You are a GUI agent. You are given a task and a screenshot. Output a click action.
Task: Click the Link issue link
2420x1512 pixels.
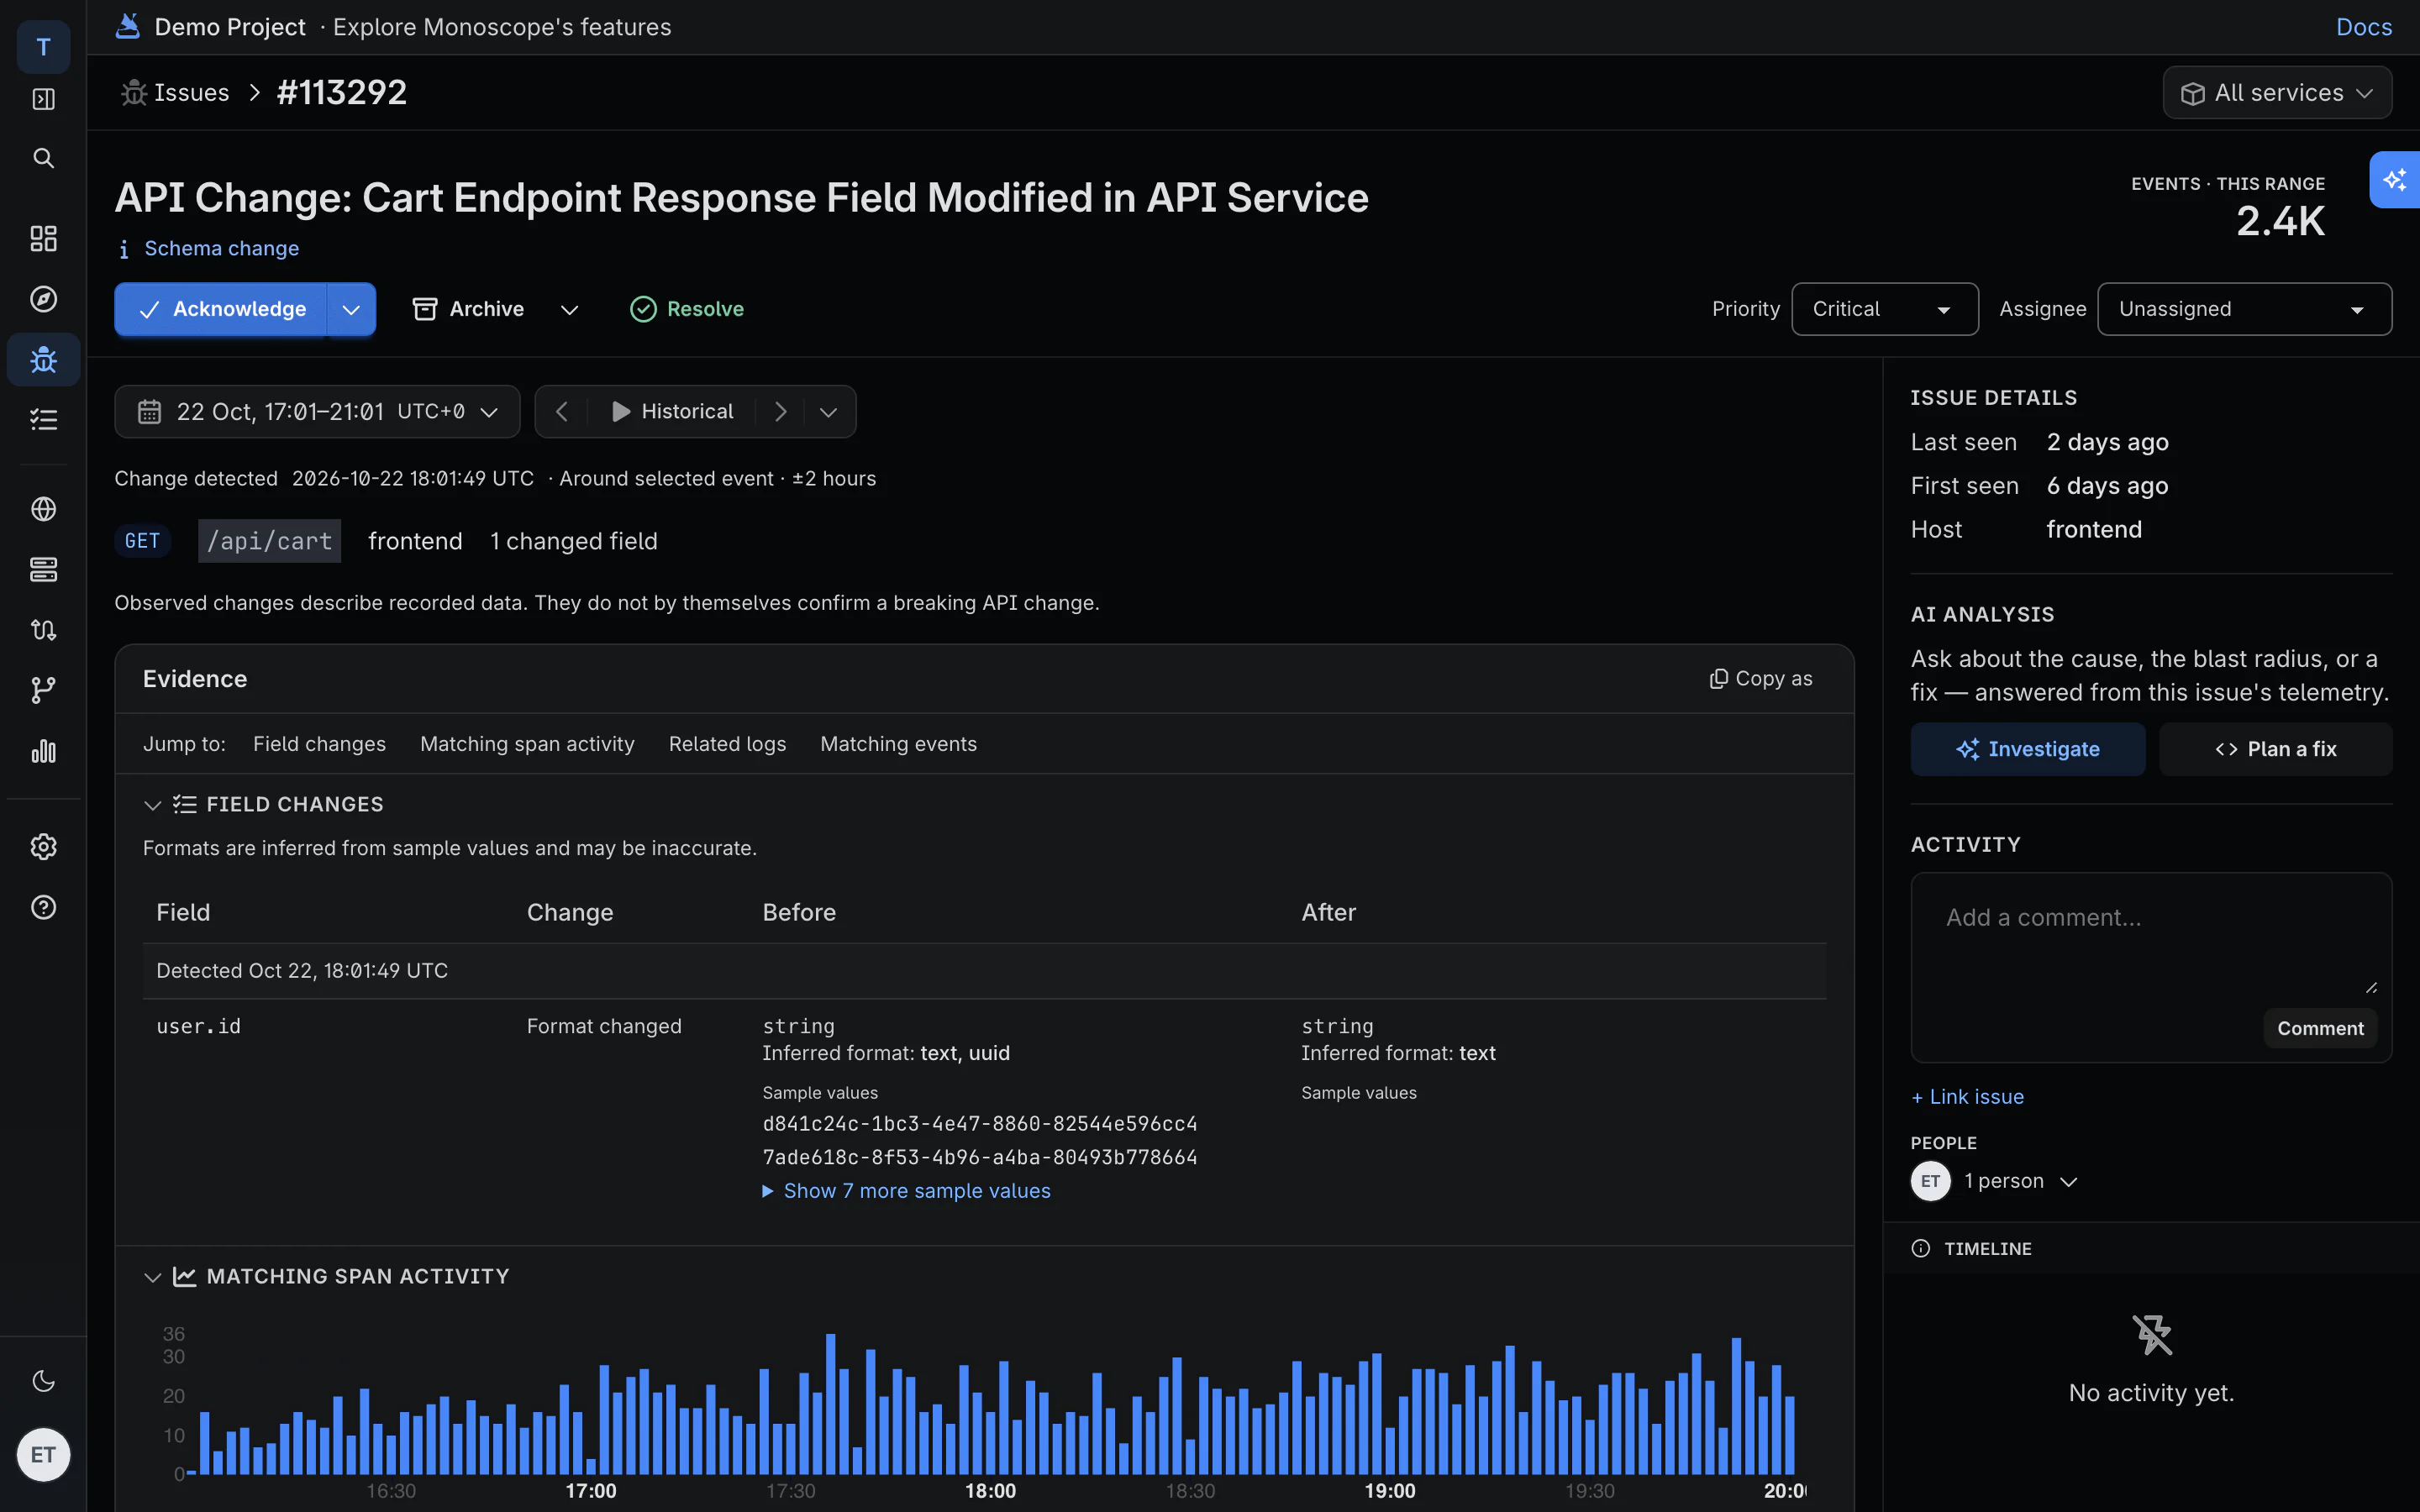click(x=1967, y=1097)
